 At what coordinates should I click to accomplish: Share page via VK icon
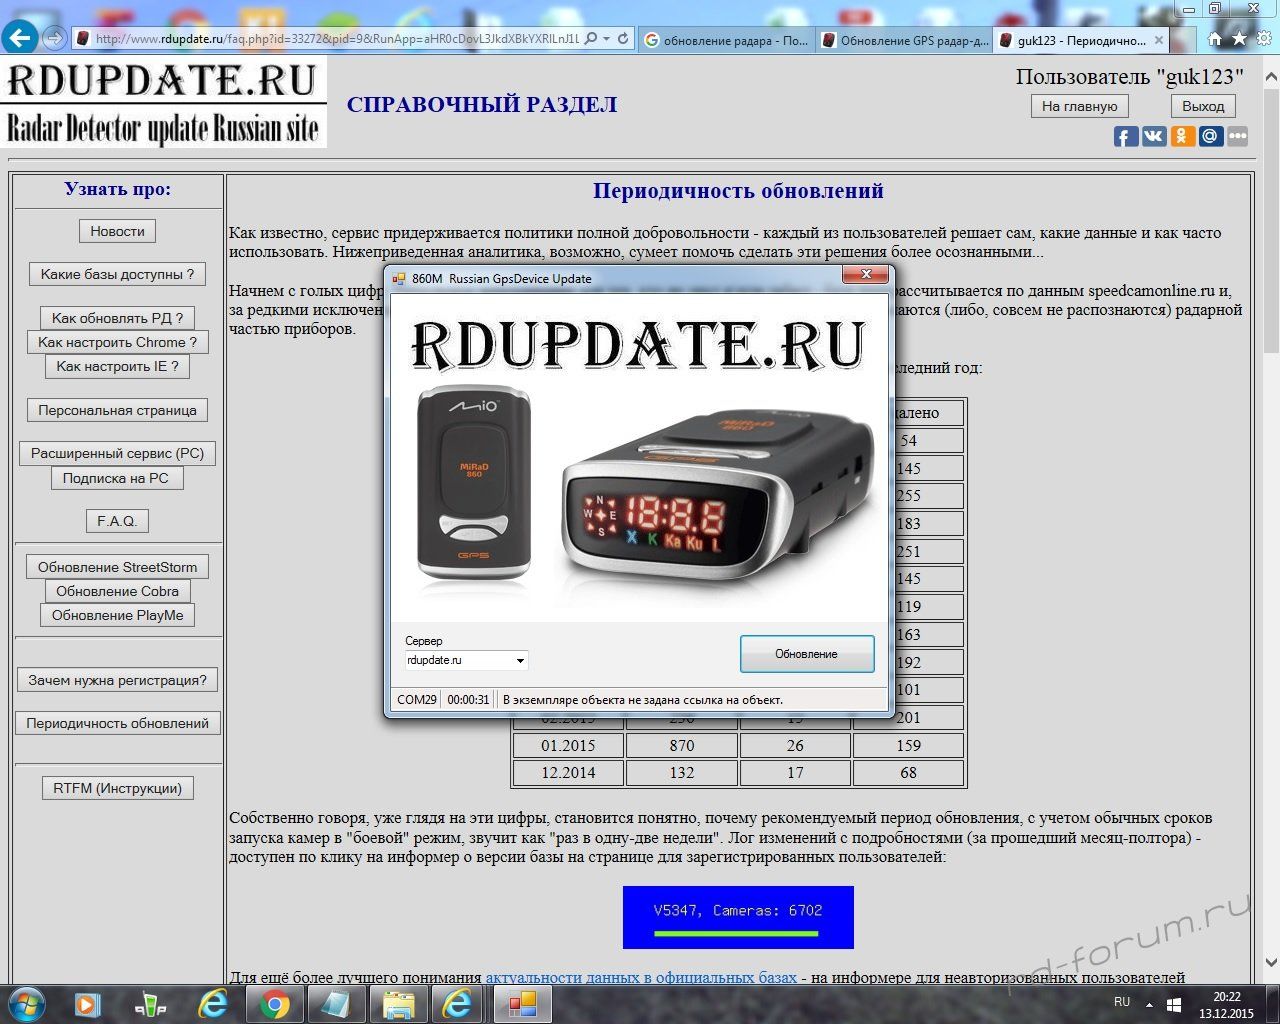point(1154,136)
